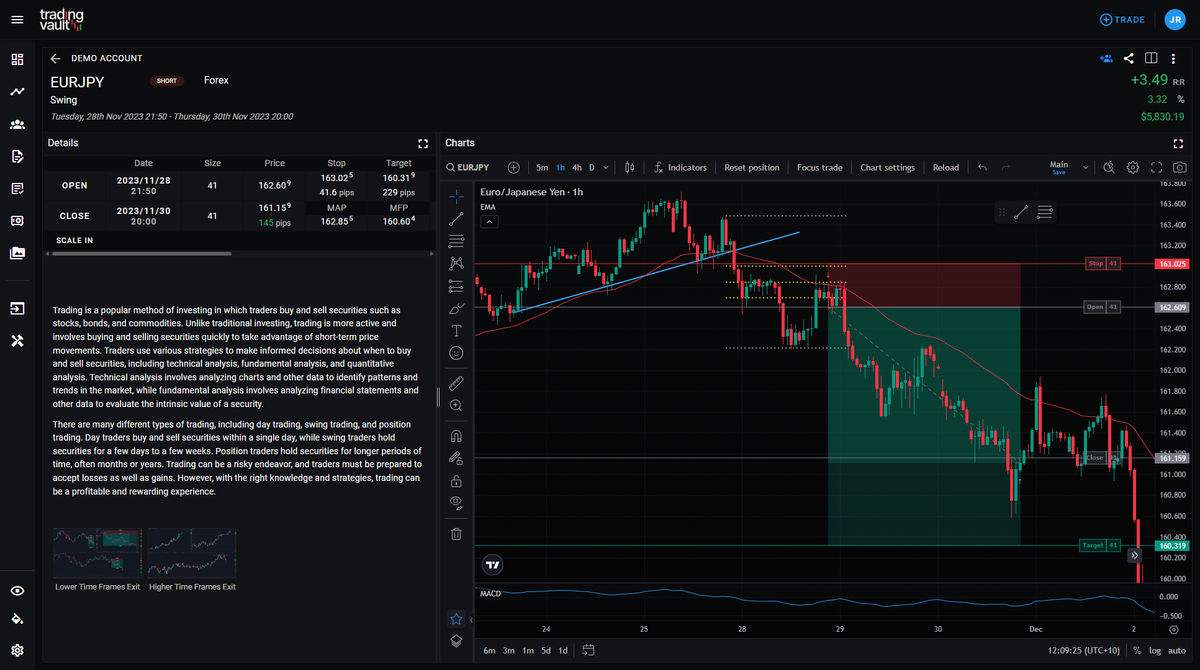Select the trend line drawing tool
The image size is (1200, 670).
point(456,218)
